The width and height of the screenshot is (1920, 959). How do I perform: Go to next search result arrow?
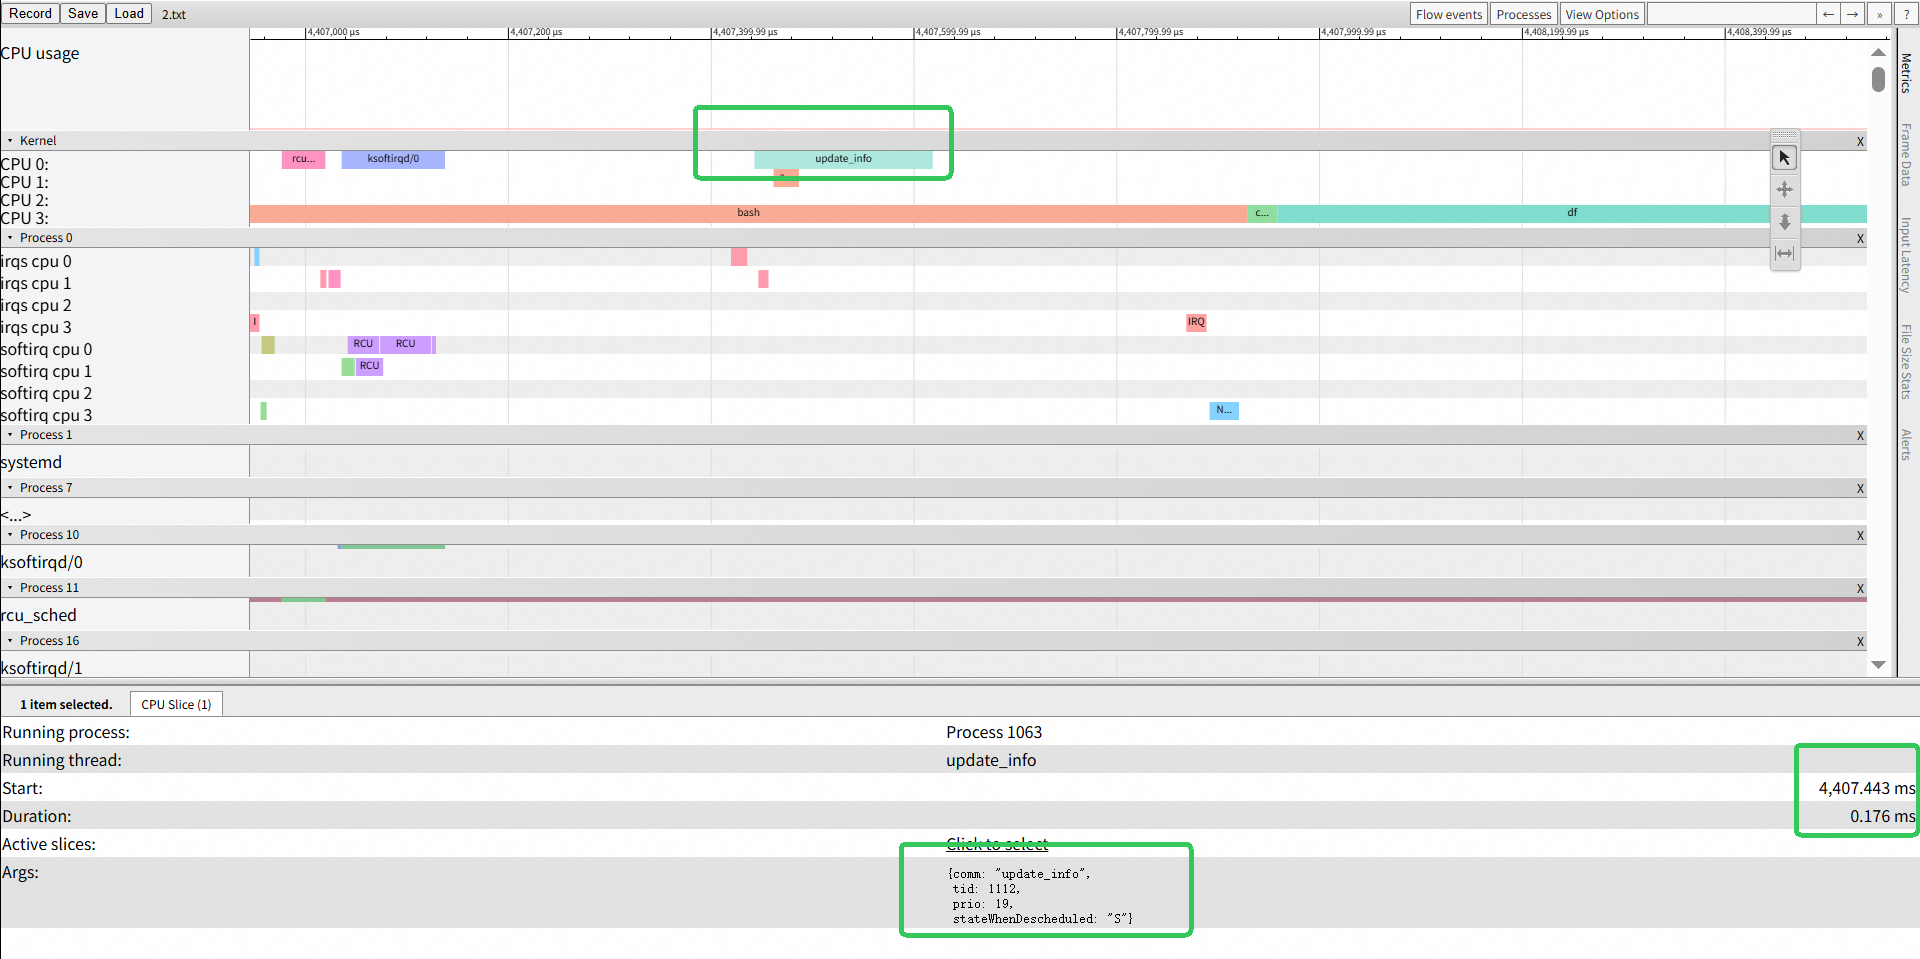[x=1853, y=14]
